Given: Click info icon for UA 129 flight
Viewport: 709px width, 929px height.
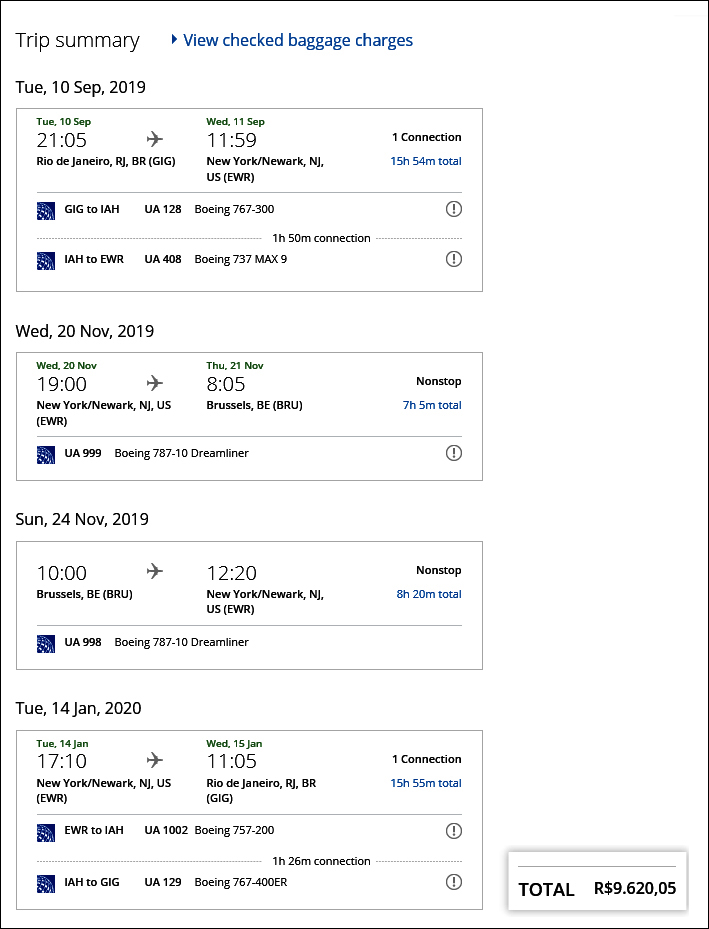Looking at the screenshot, I should tap(453, 881).
